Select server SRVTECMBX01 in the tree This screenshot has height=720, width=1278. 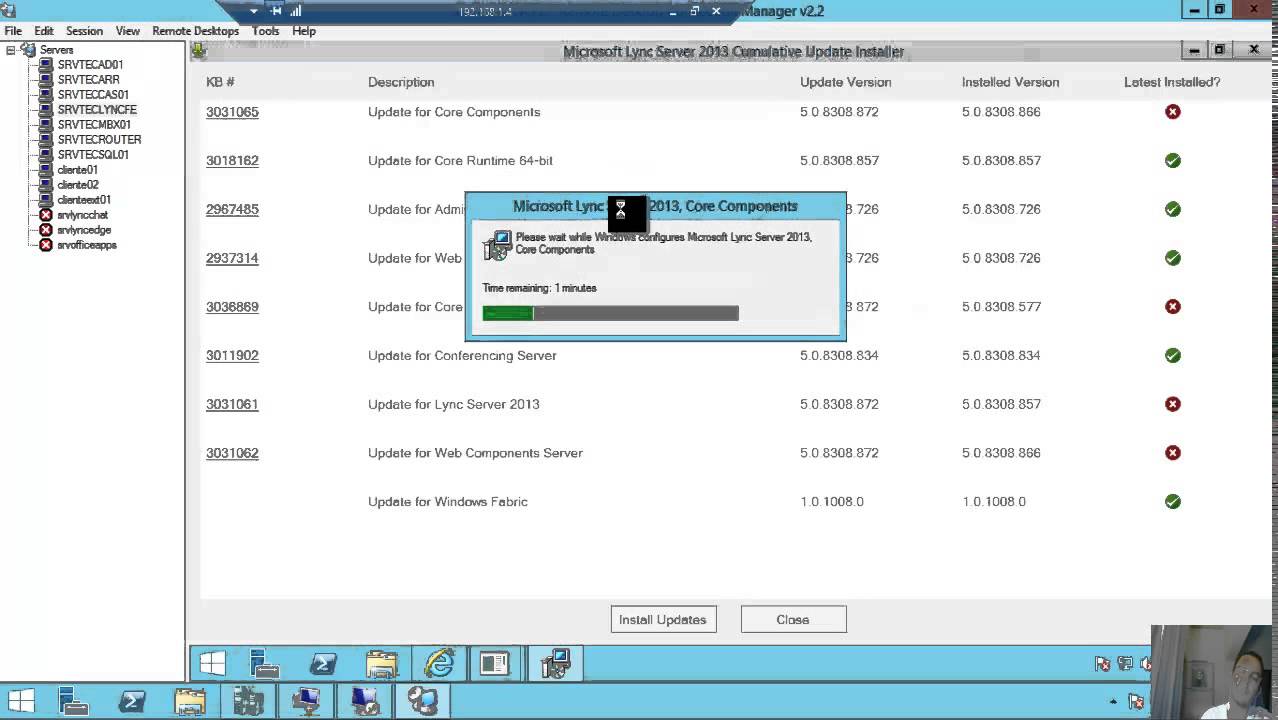coord(94,125)
